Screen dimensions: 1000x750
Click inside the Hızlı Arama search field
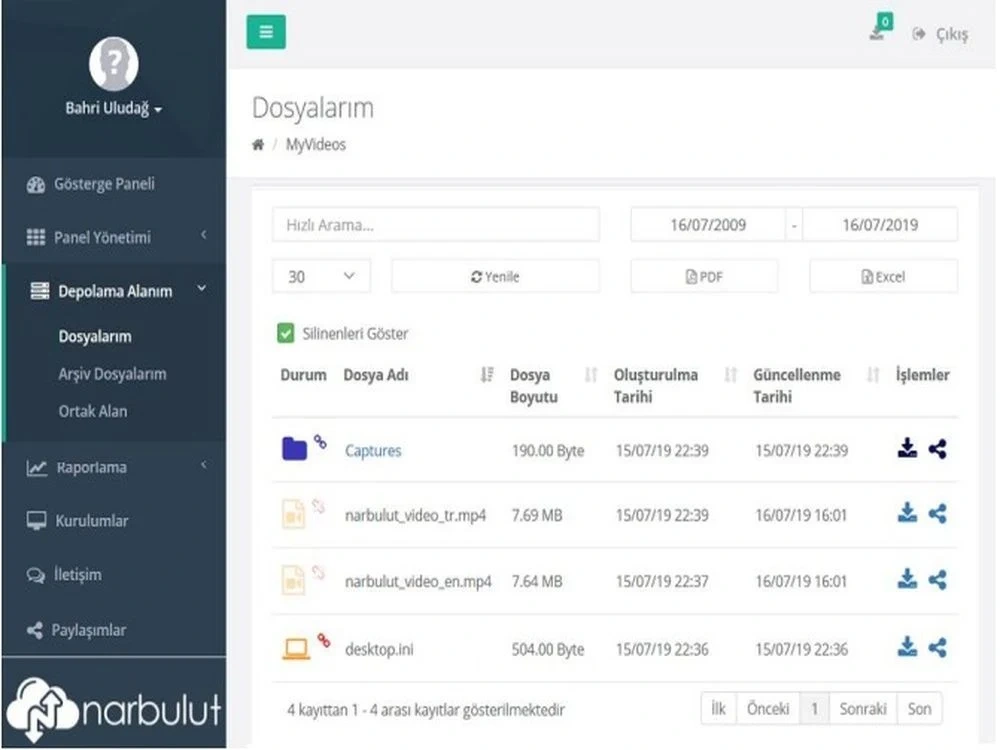[435, 224]
